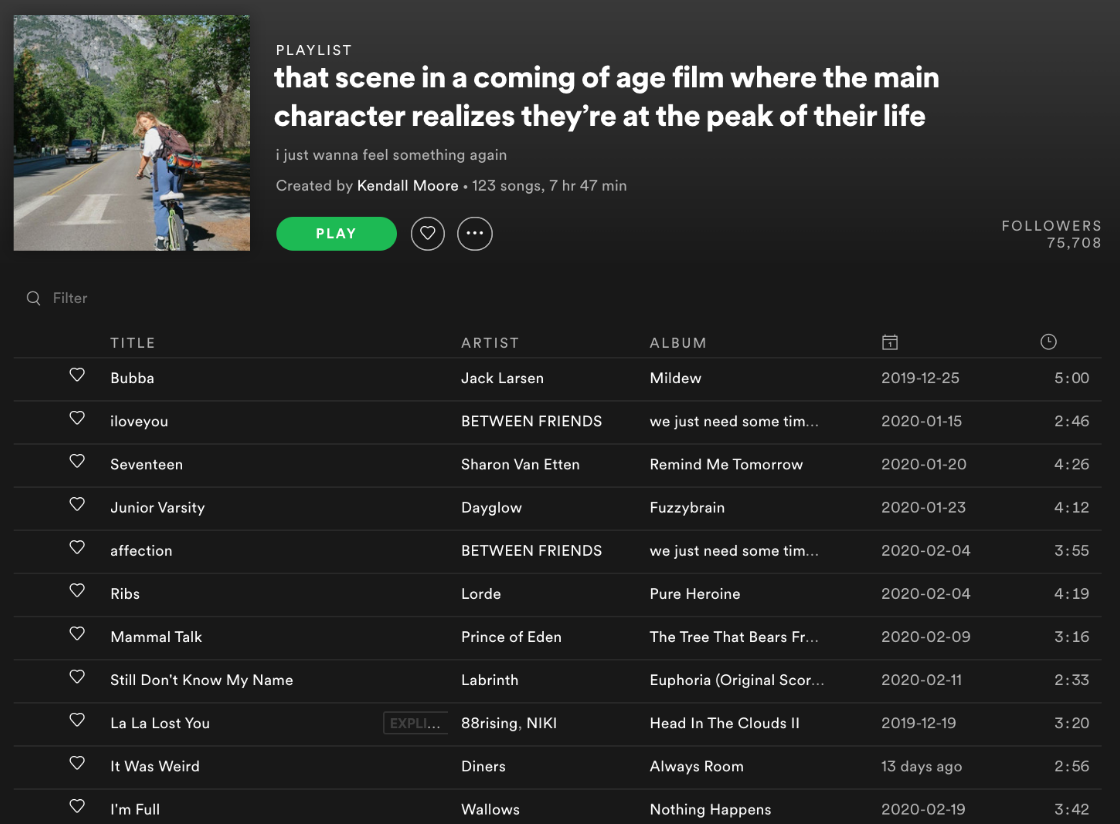This screenshot has width=1120, height=824.
Task: Click duration 5:00 on Bubba row
Action: tap(1071, 378)
